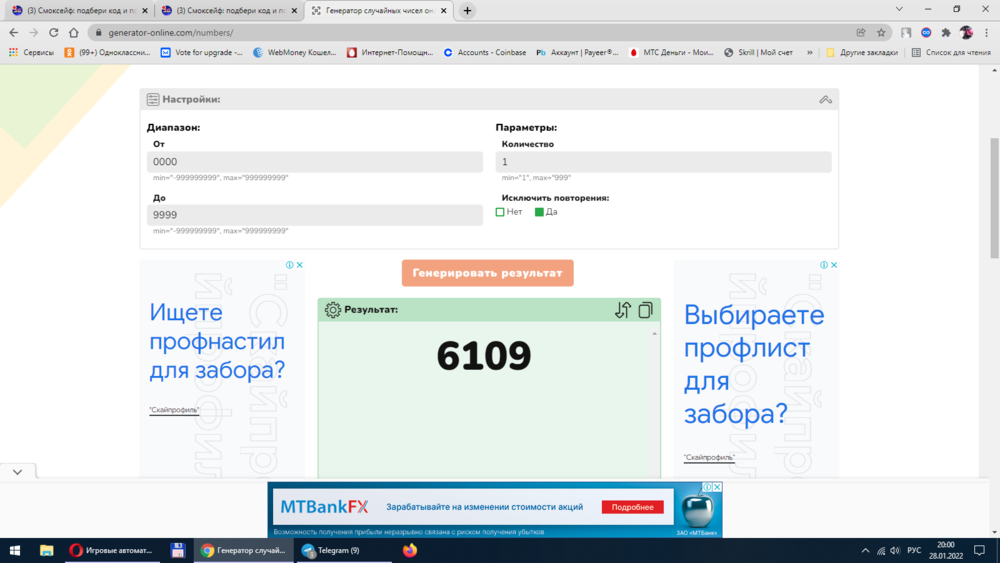Open the Extensions puzzle icon
The image size is (1000, 563).
tap(946, 33)
